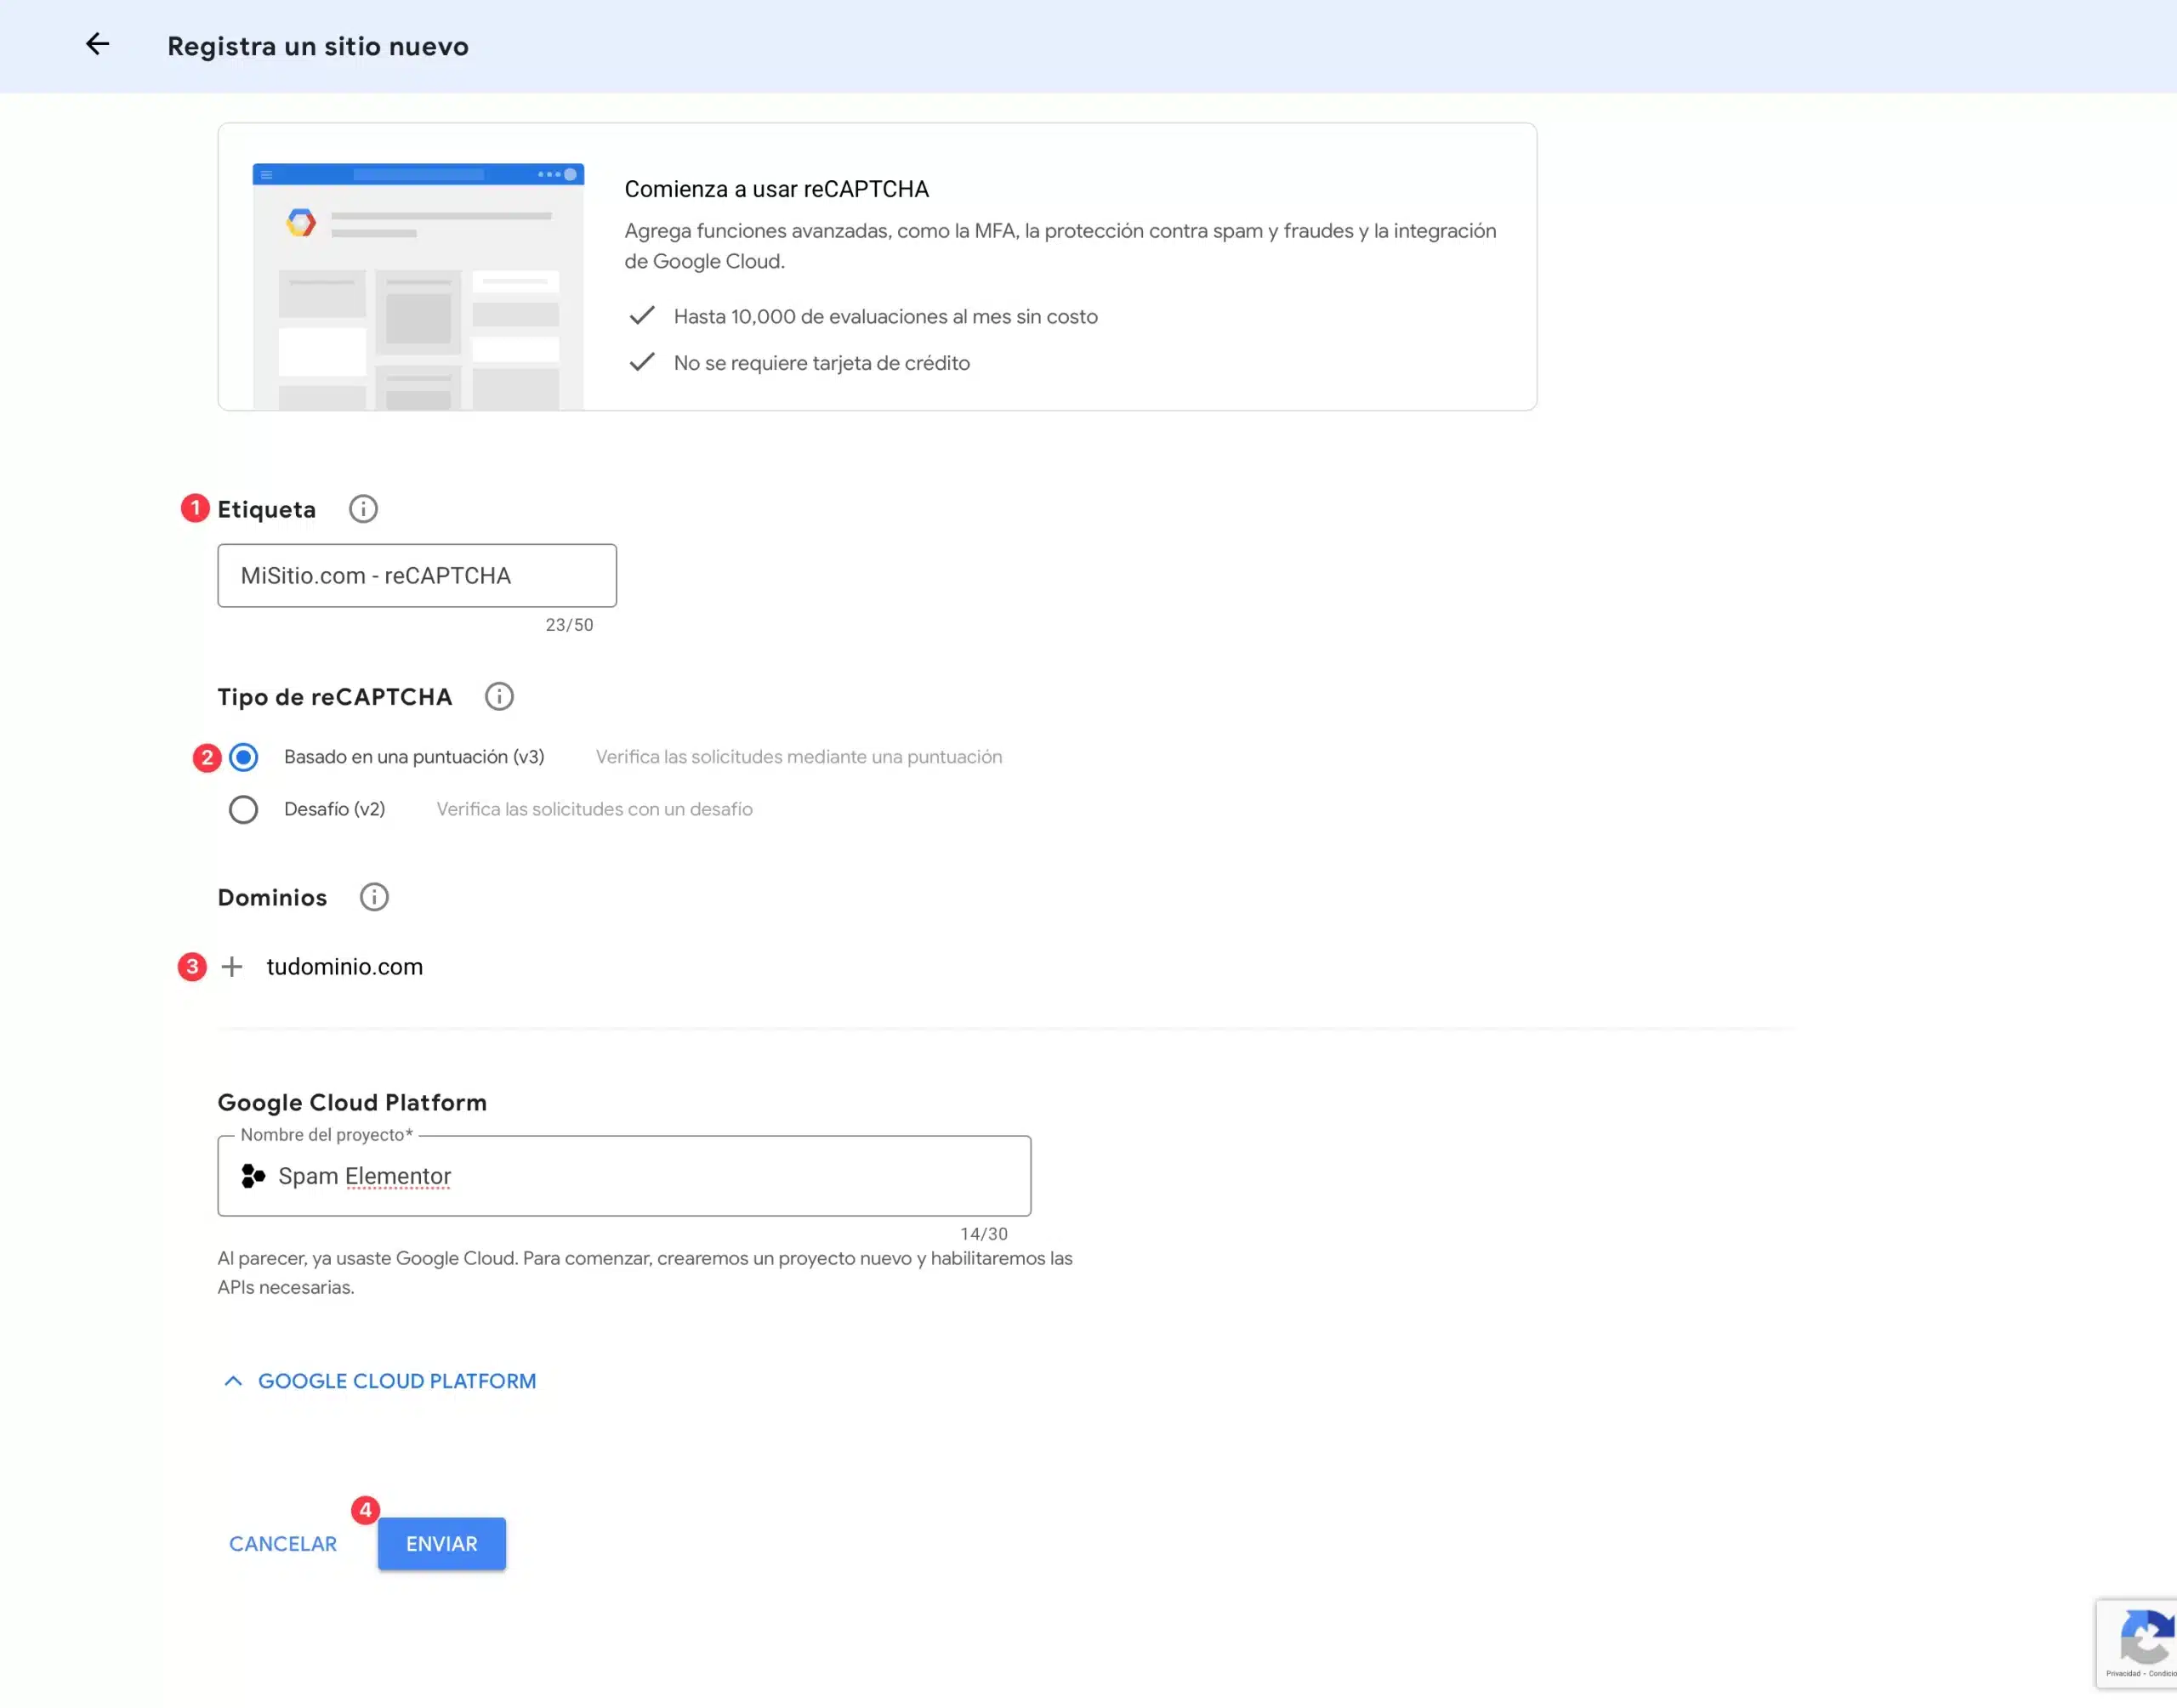The width and height of the screenshot is (2177, 1708).
Task: Open info icon next to Dominios
Action: pos(374,897)
